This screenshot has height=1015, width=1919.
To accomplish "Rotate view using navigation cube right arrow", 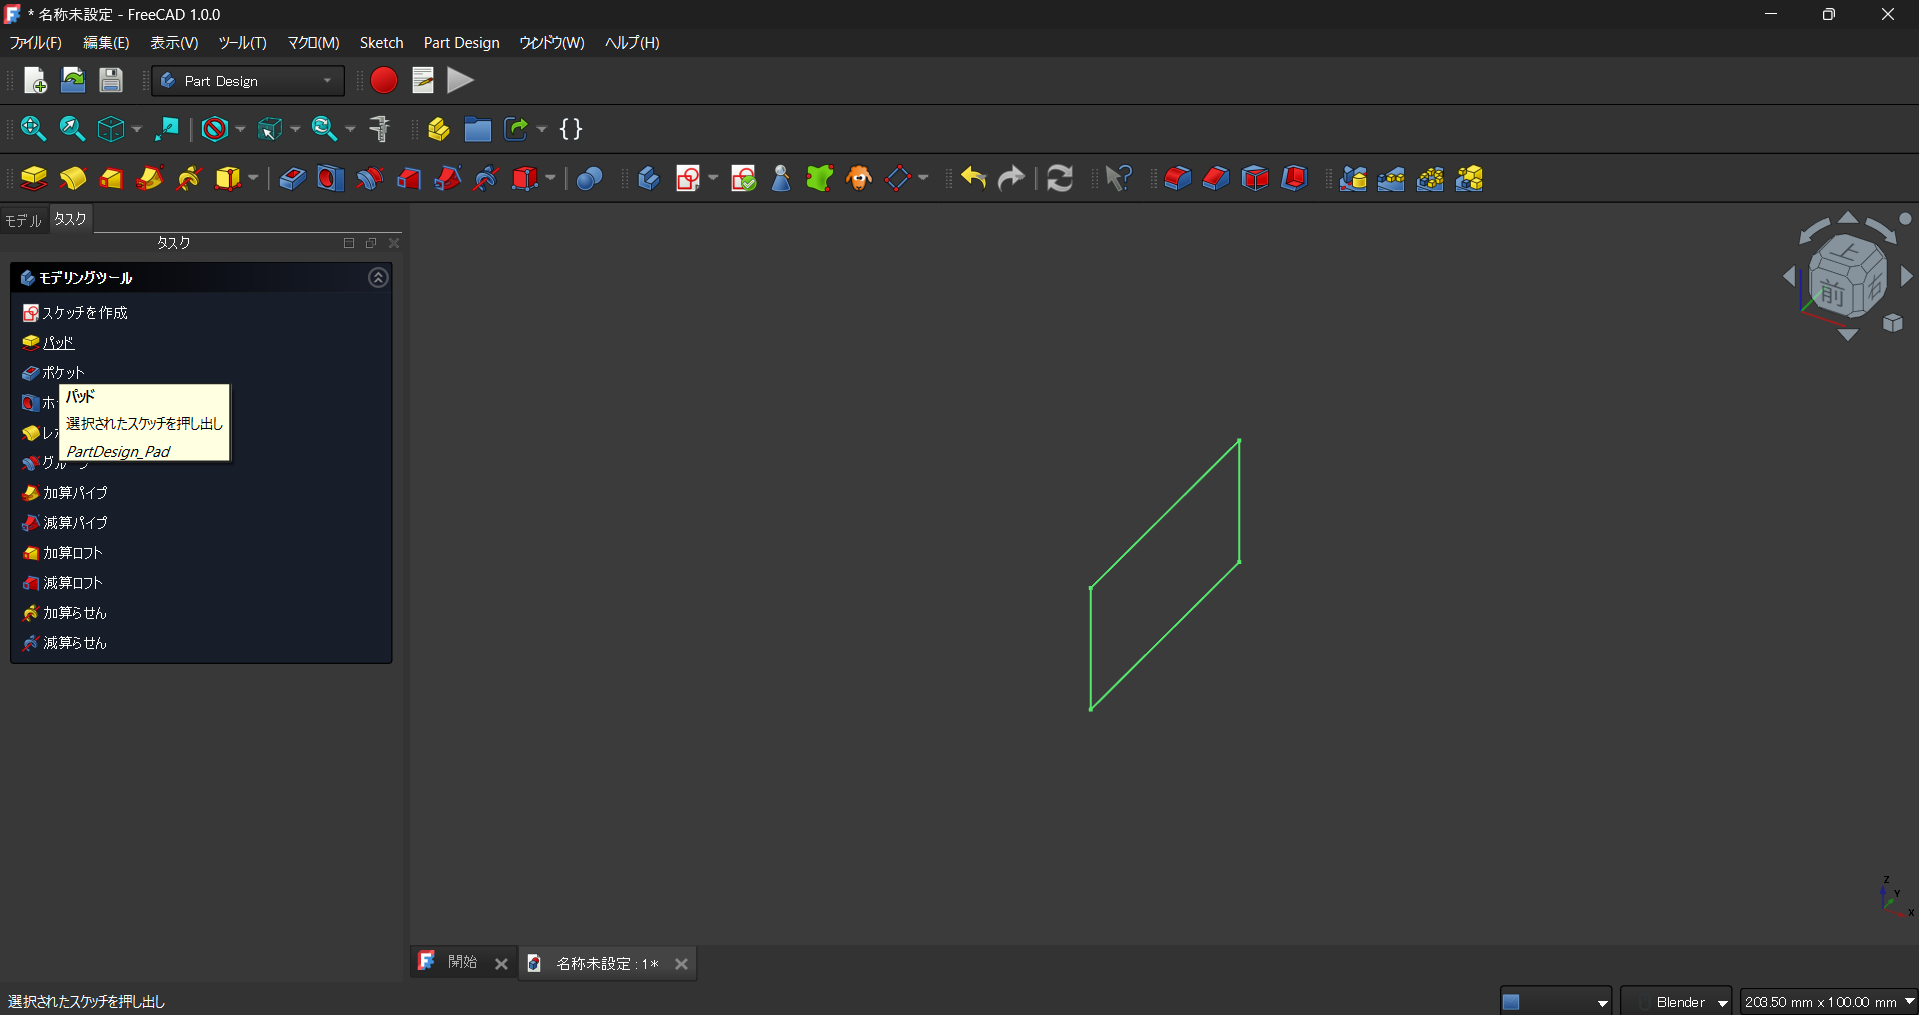I will (1907, 275).
